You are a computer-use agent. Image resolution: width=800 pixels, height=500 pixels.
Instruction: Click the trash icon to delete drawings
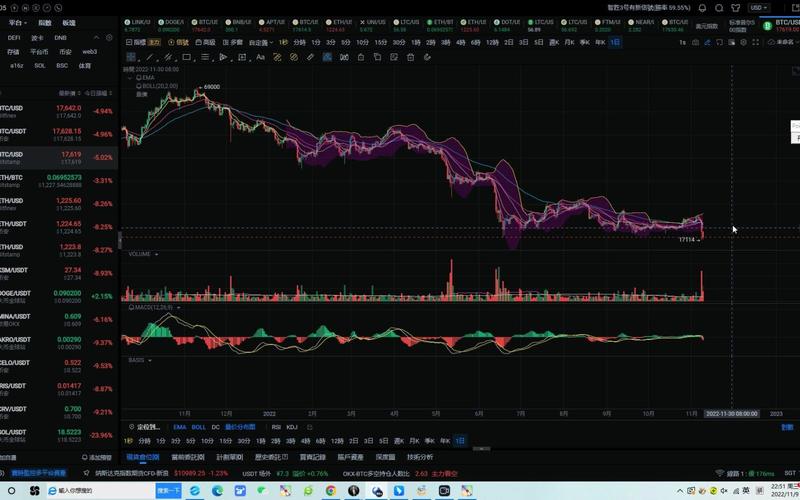pyautogui.click(x=411, y=57)
